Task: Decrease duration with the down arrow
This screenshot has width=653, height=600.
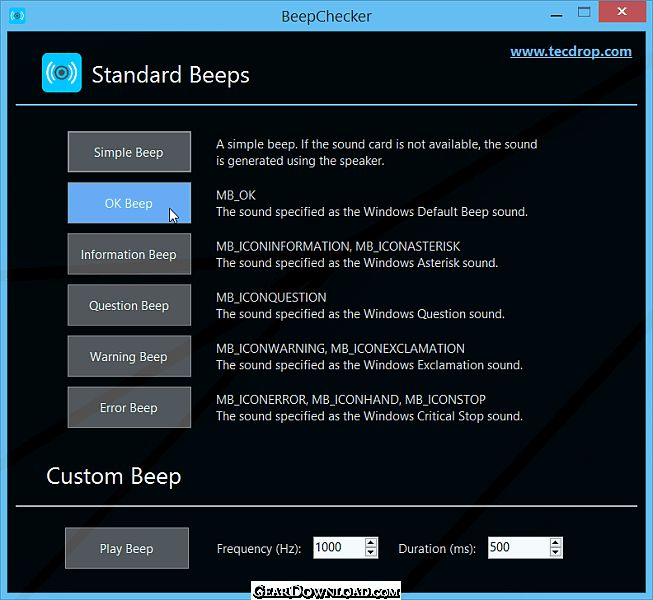Action: 555,553
